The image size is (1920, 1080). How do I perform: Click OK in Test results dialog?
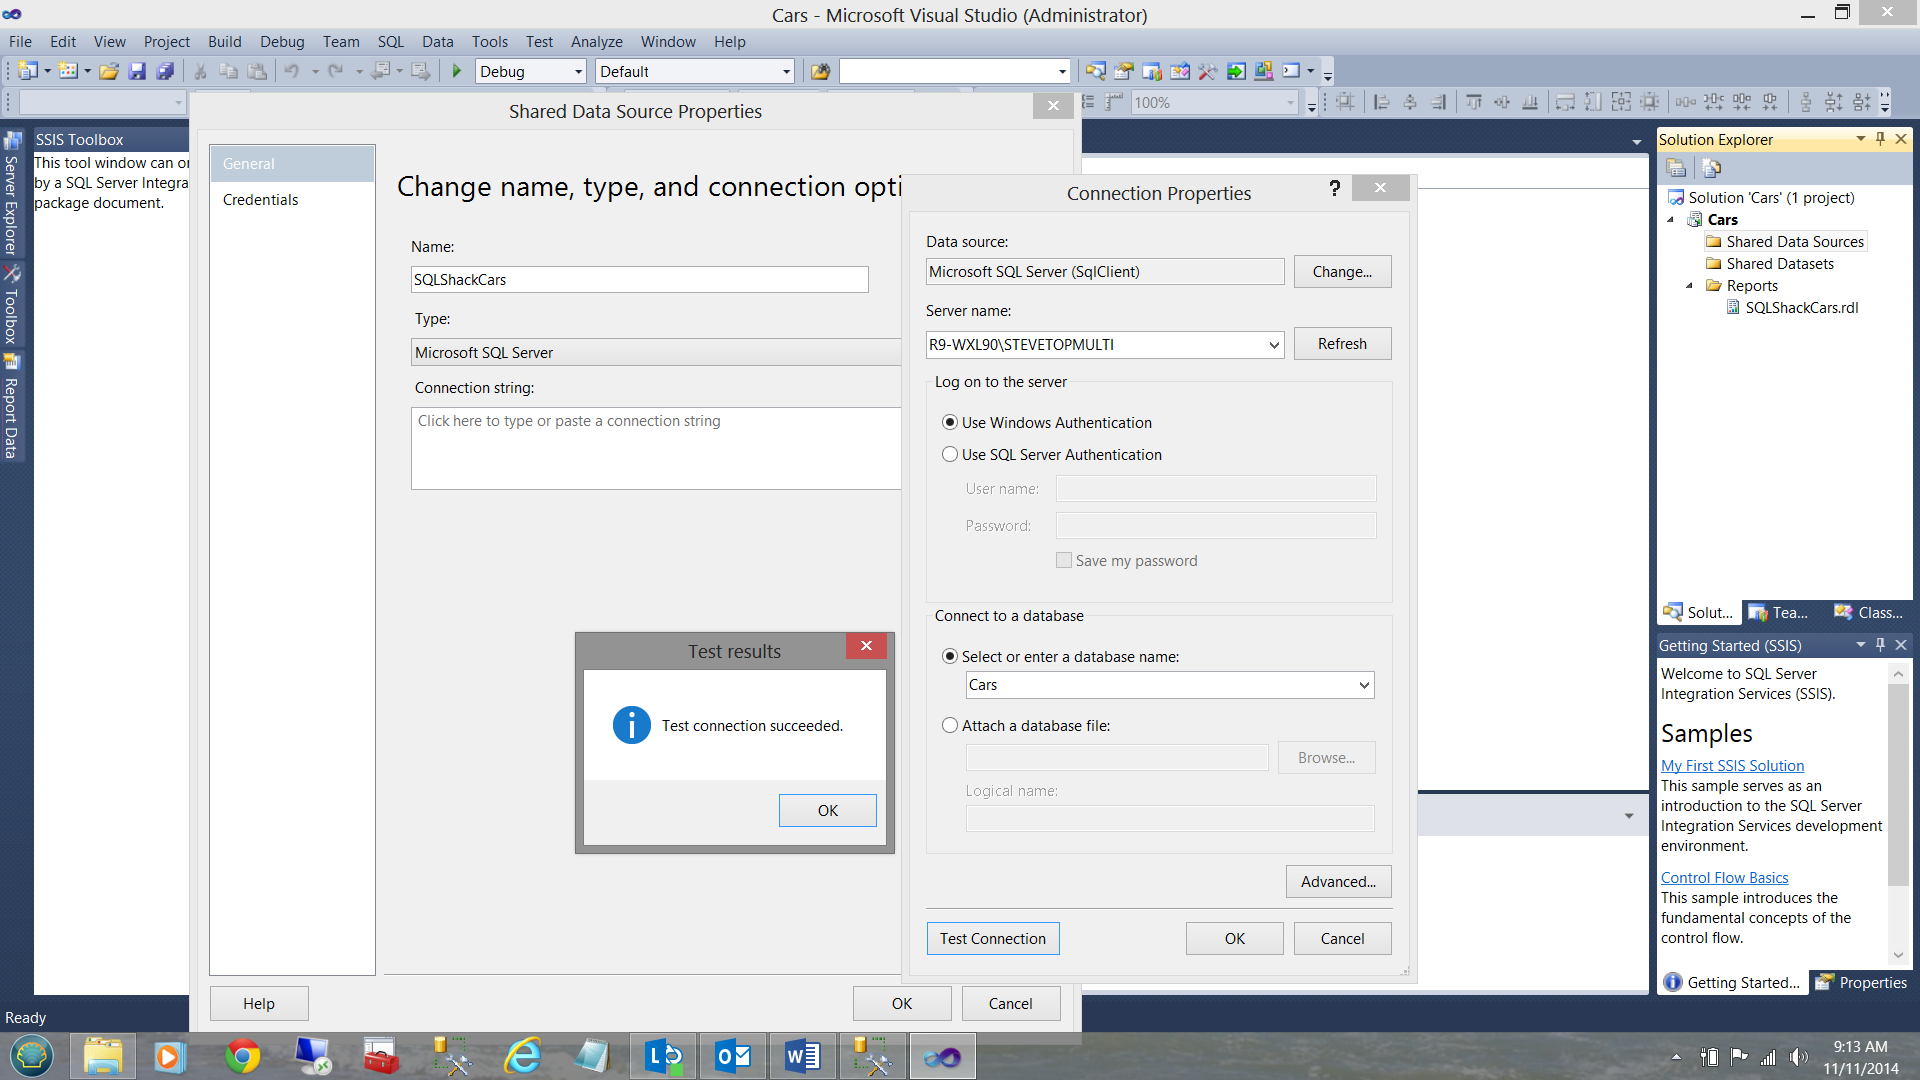click(x=827, y=810)
